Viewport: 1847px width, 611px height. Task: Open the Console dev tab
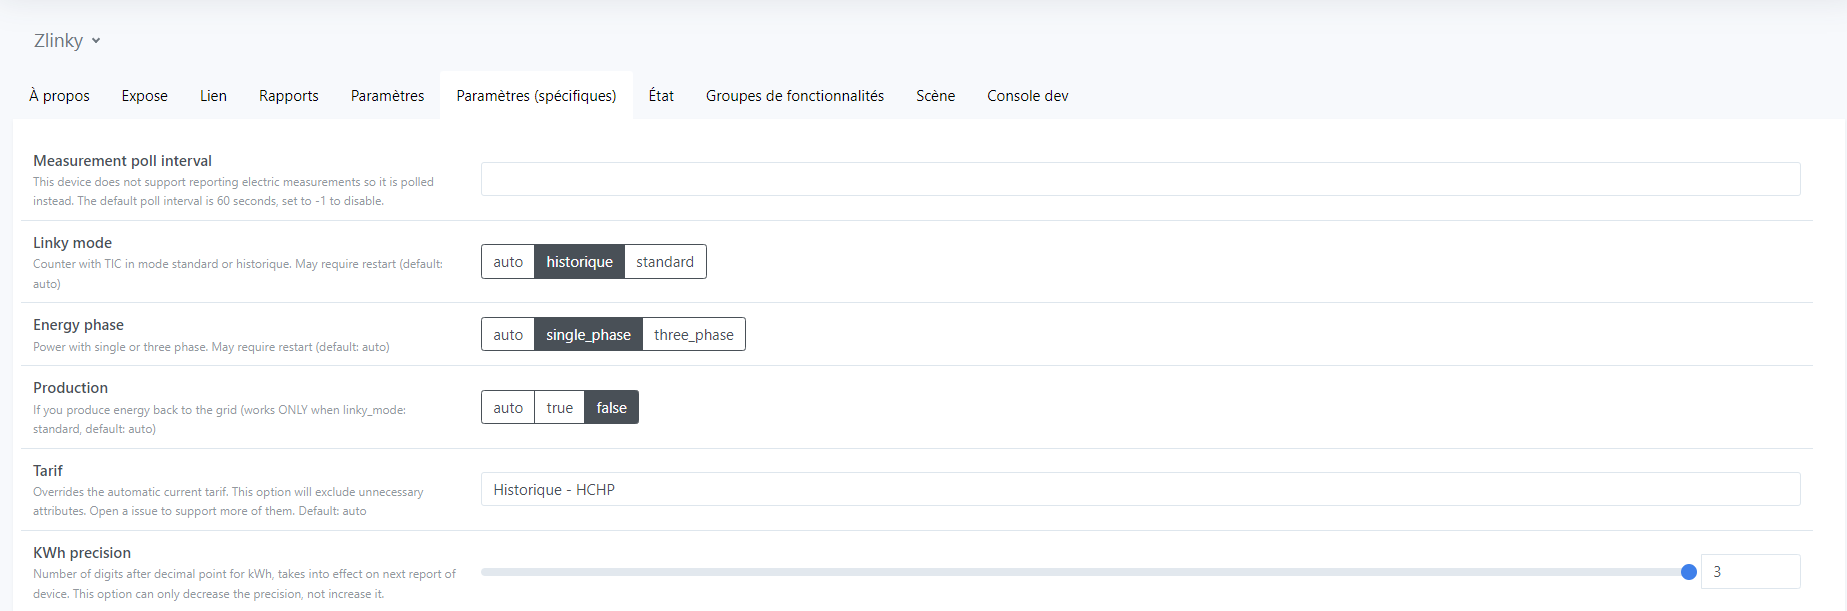(x=1027, y=96)
